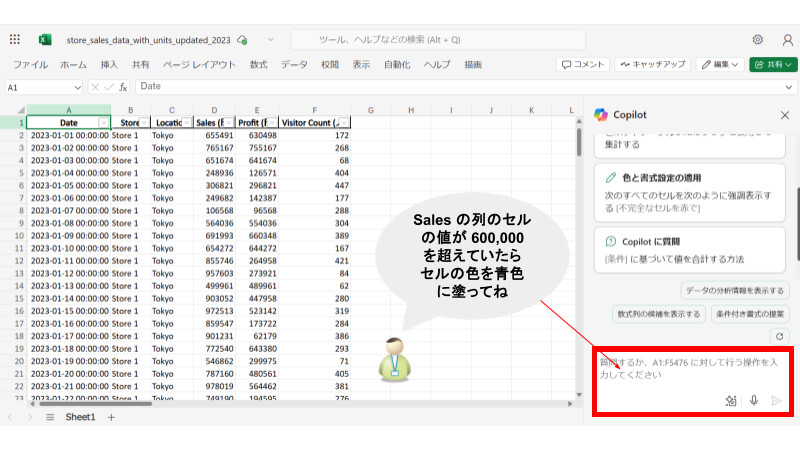The width and height of the screenshot is (800, 450).
Task: Refresh Copilot suggestions with the reload icon
Action: tap(779, 336)
